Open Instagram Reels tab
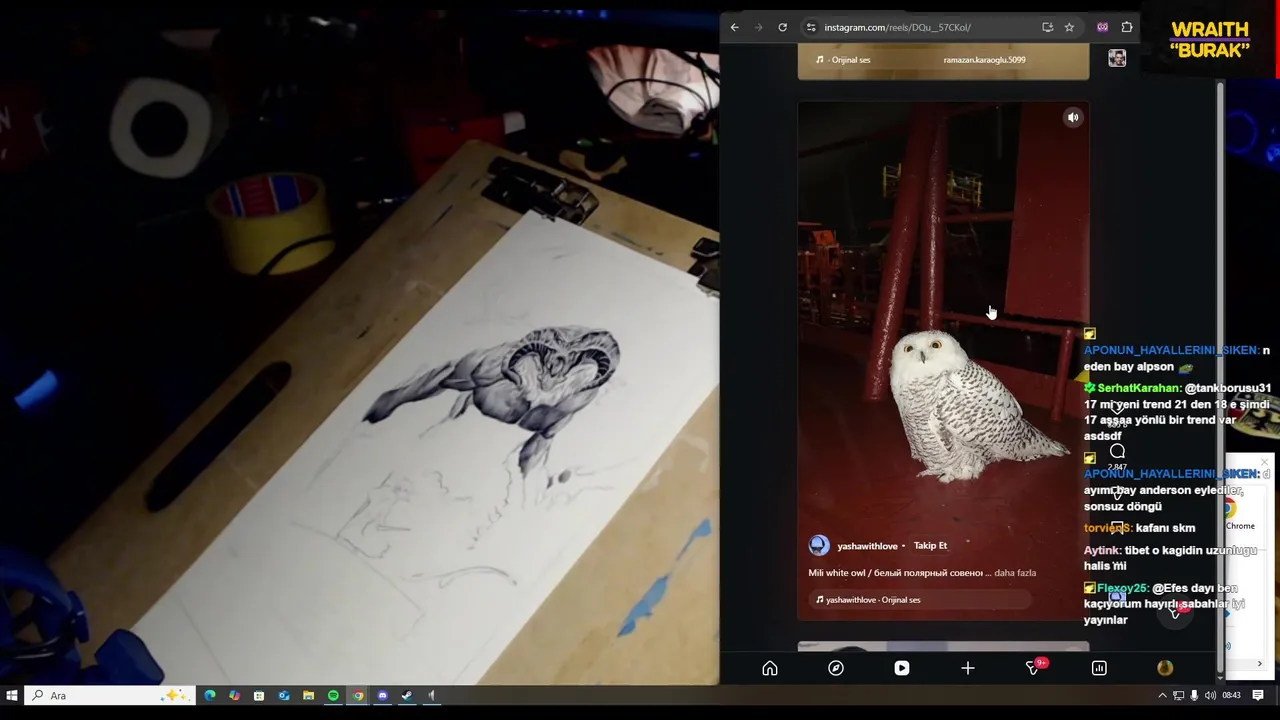 pos(902,668)
